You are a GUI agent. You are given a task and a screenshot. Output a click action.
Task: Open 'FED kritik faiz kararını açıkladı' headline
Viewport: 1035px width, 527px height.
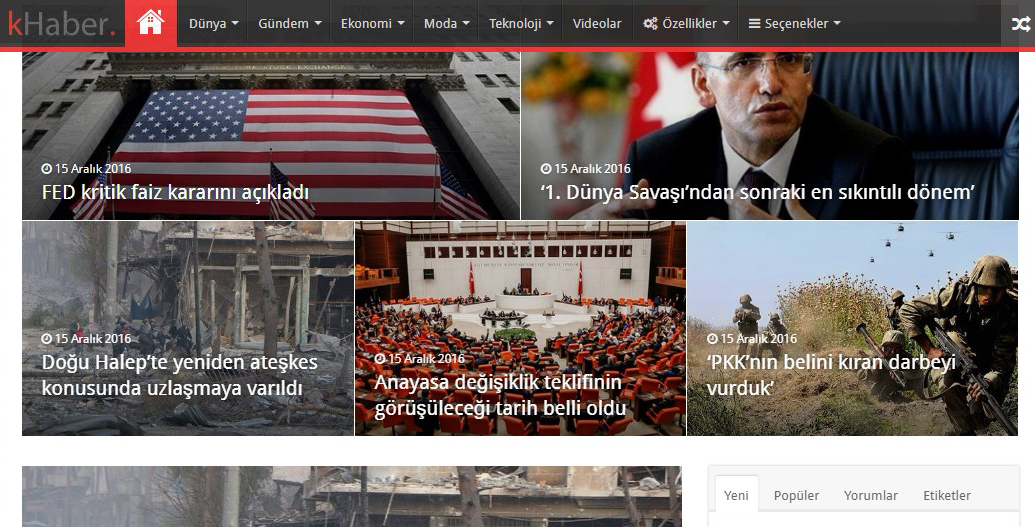coord(175,193)
